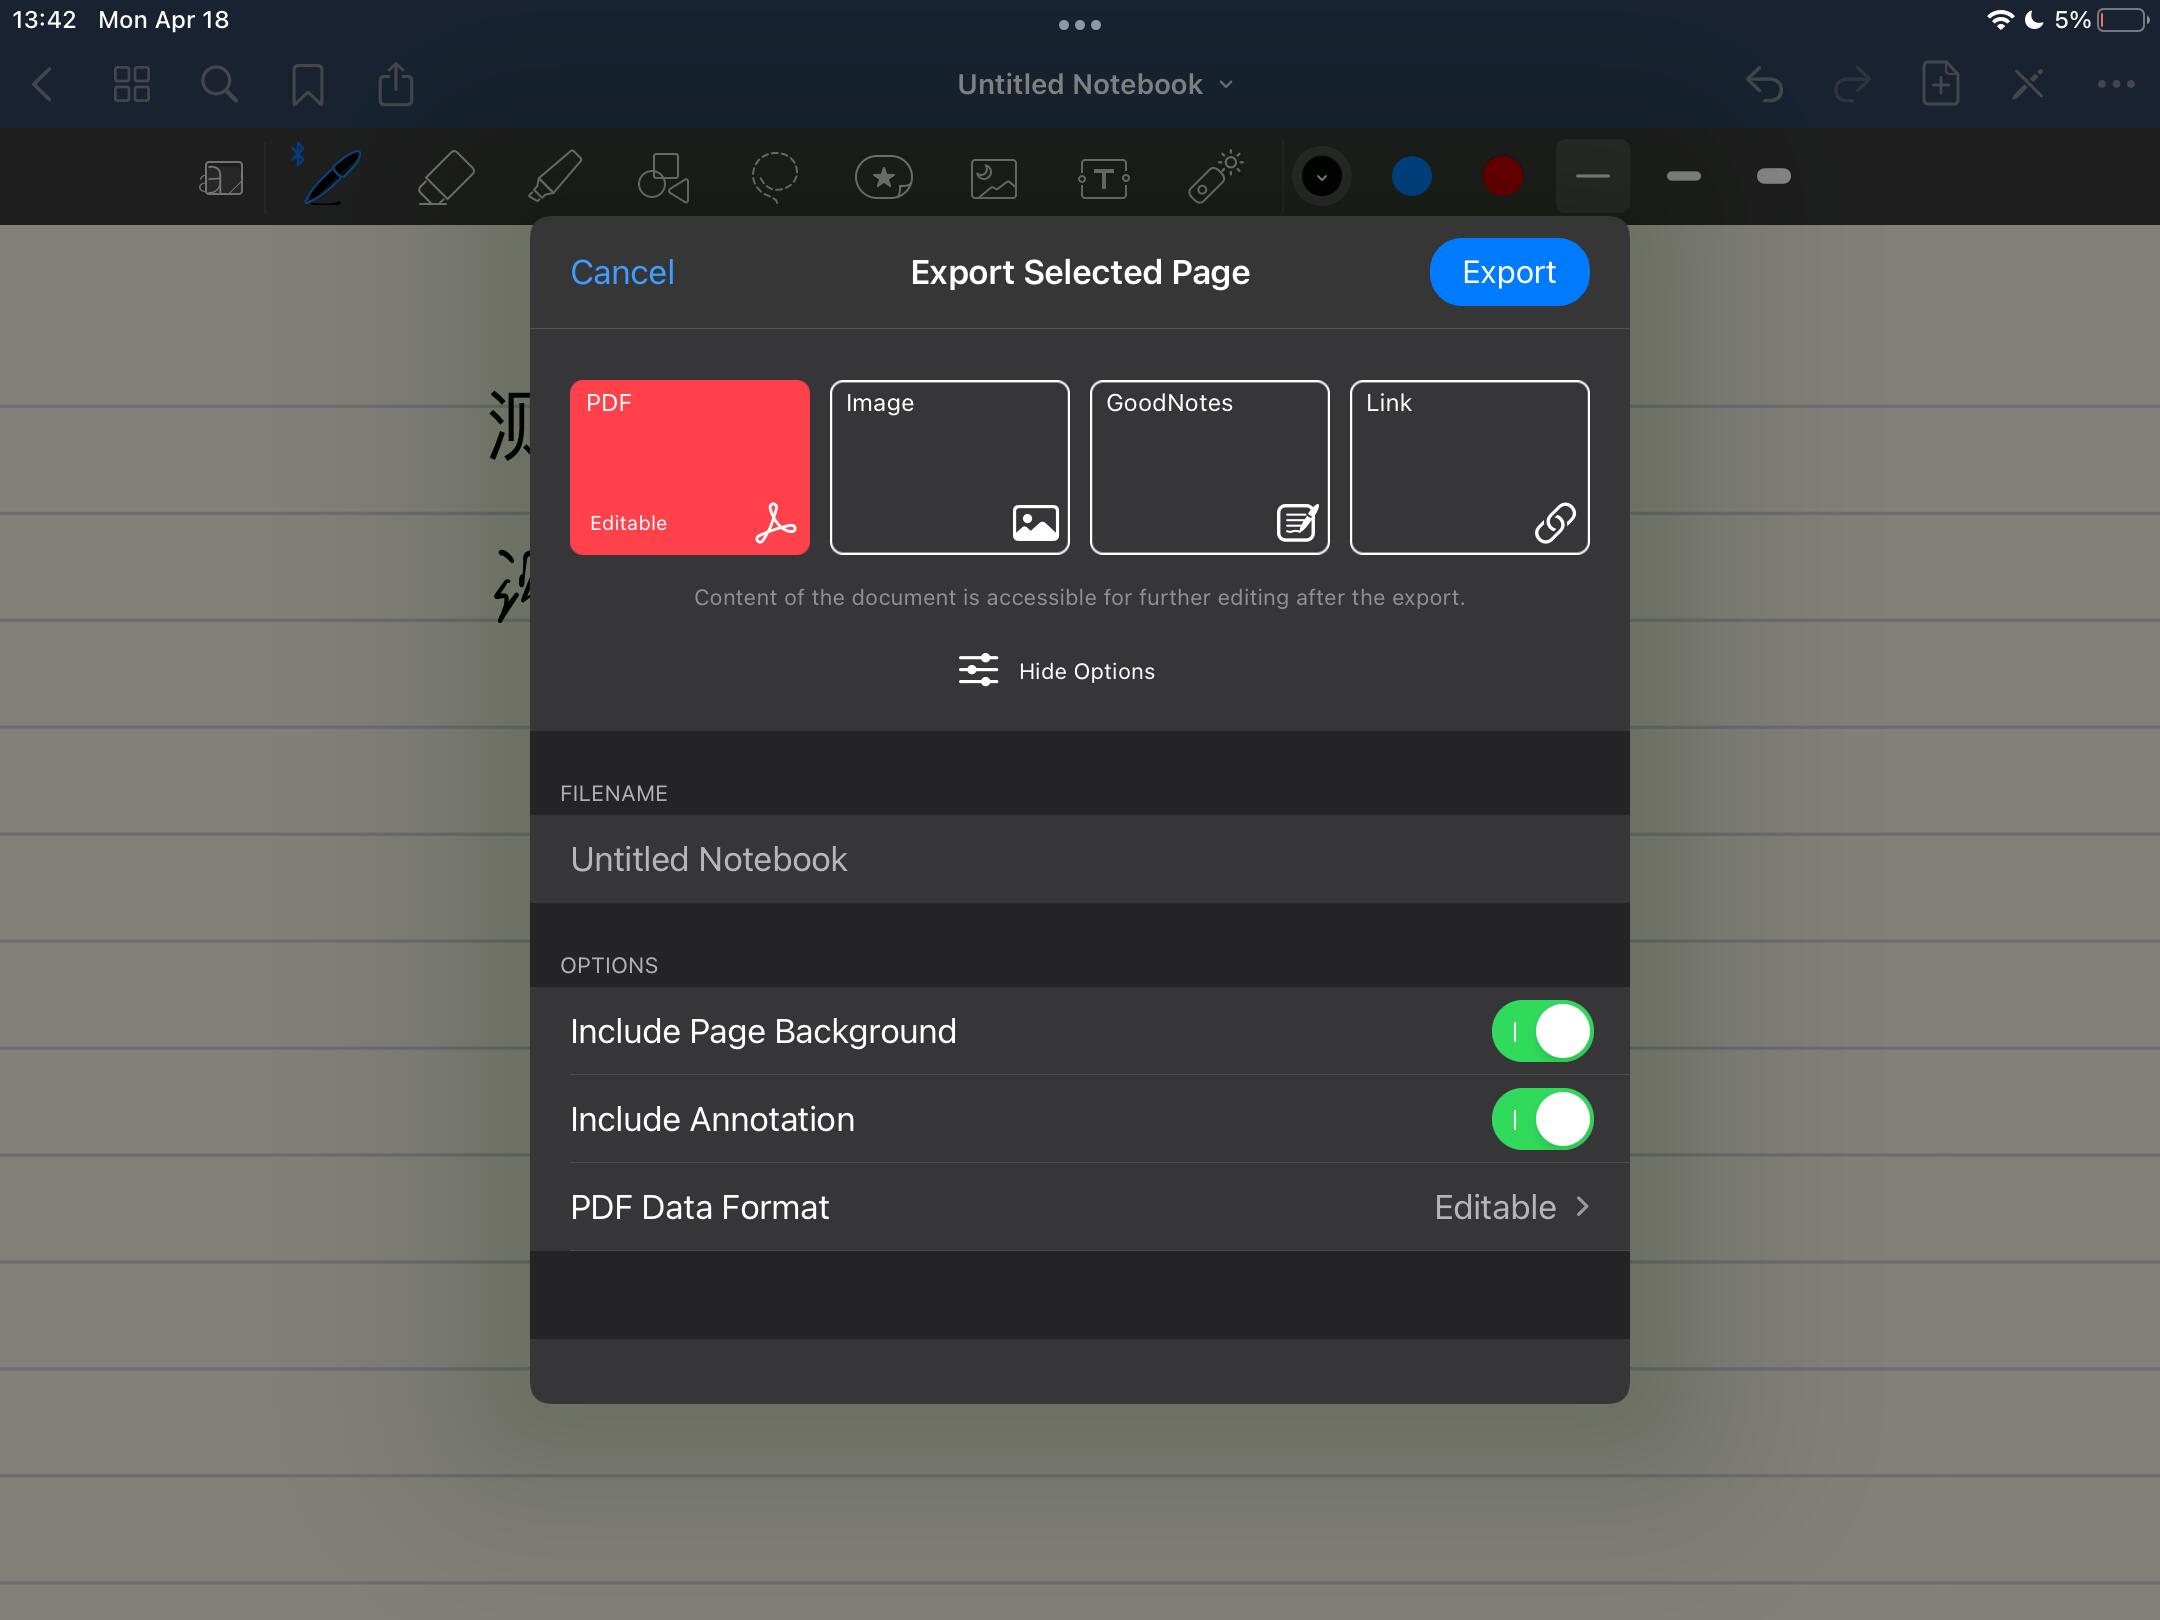Choose the Image export format
The image size is (2160, 1620).
[949, 467]
